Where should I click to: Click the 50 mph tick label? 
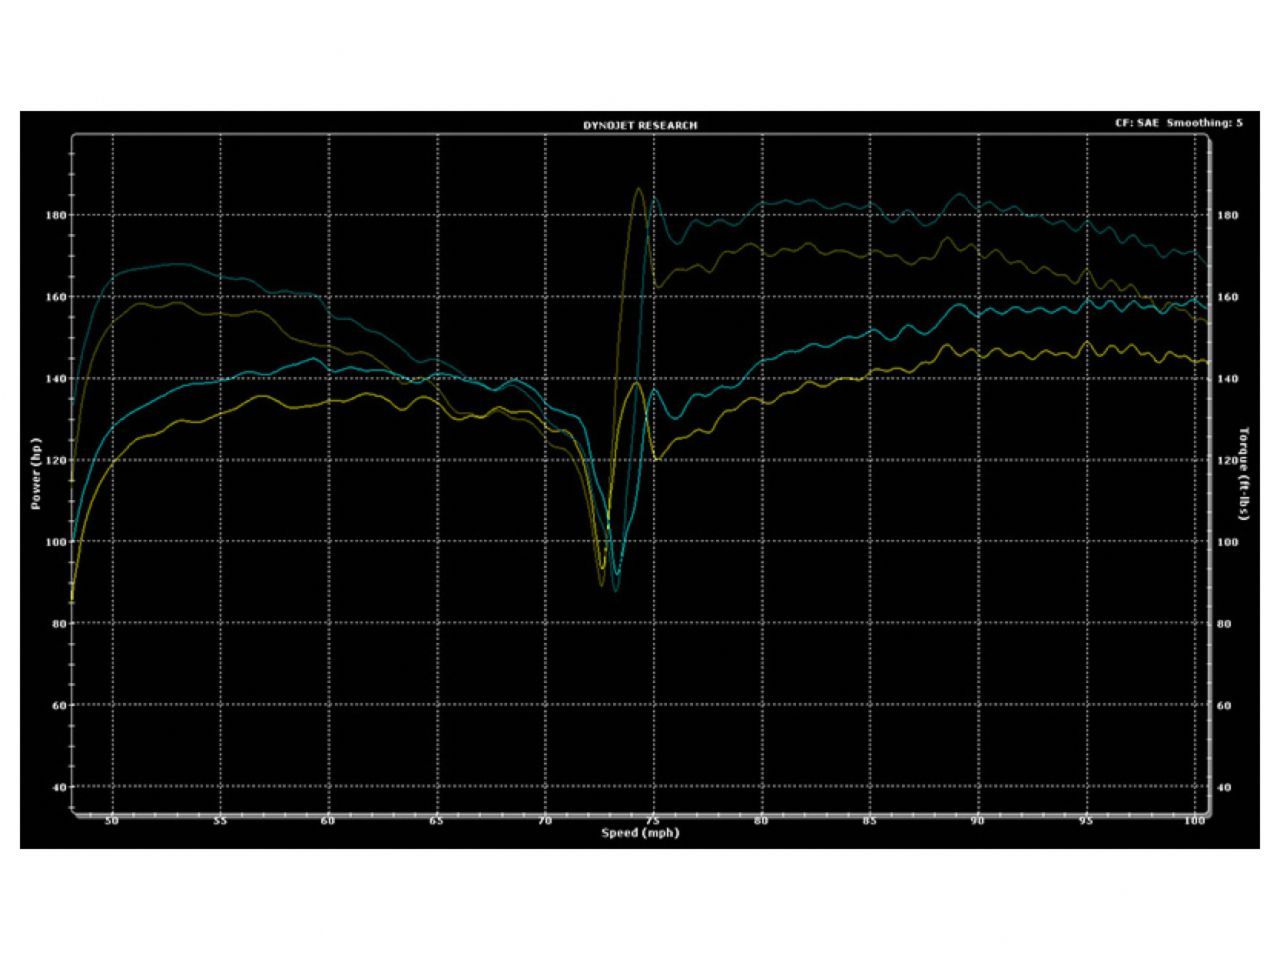[x=112, y=821]
